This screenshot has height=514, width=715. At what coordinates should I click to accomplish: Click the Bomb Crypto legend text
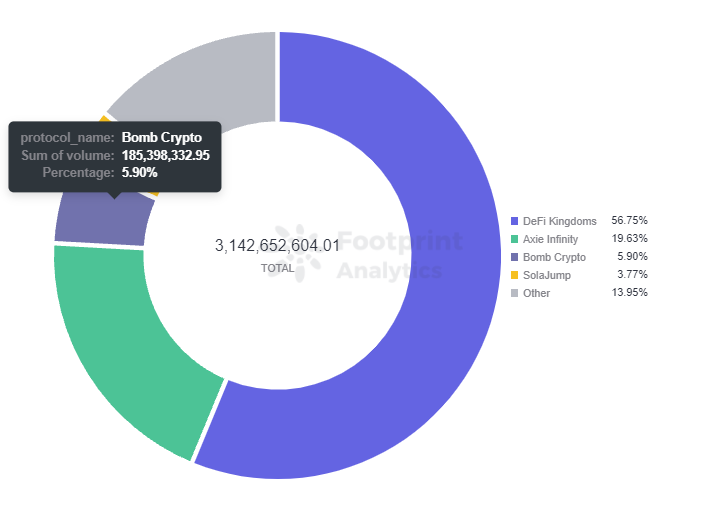pos(554,257)
